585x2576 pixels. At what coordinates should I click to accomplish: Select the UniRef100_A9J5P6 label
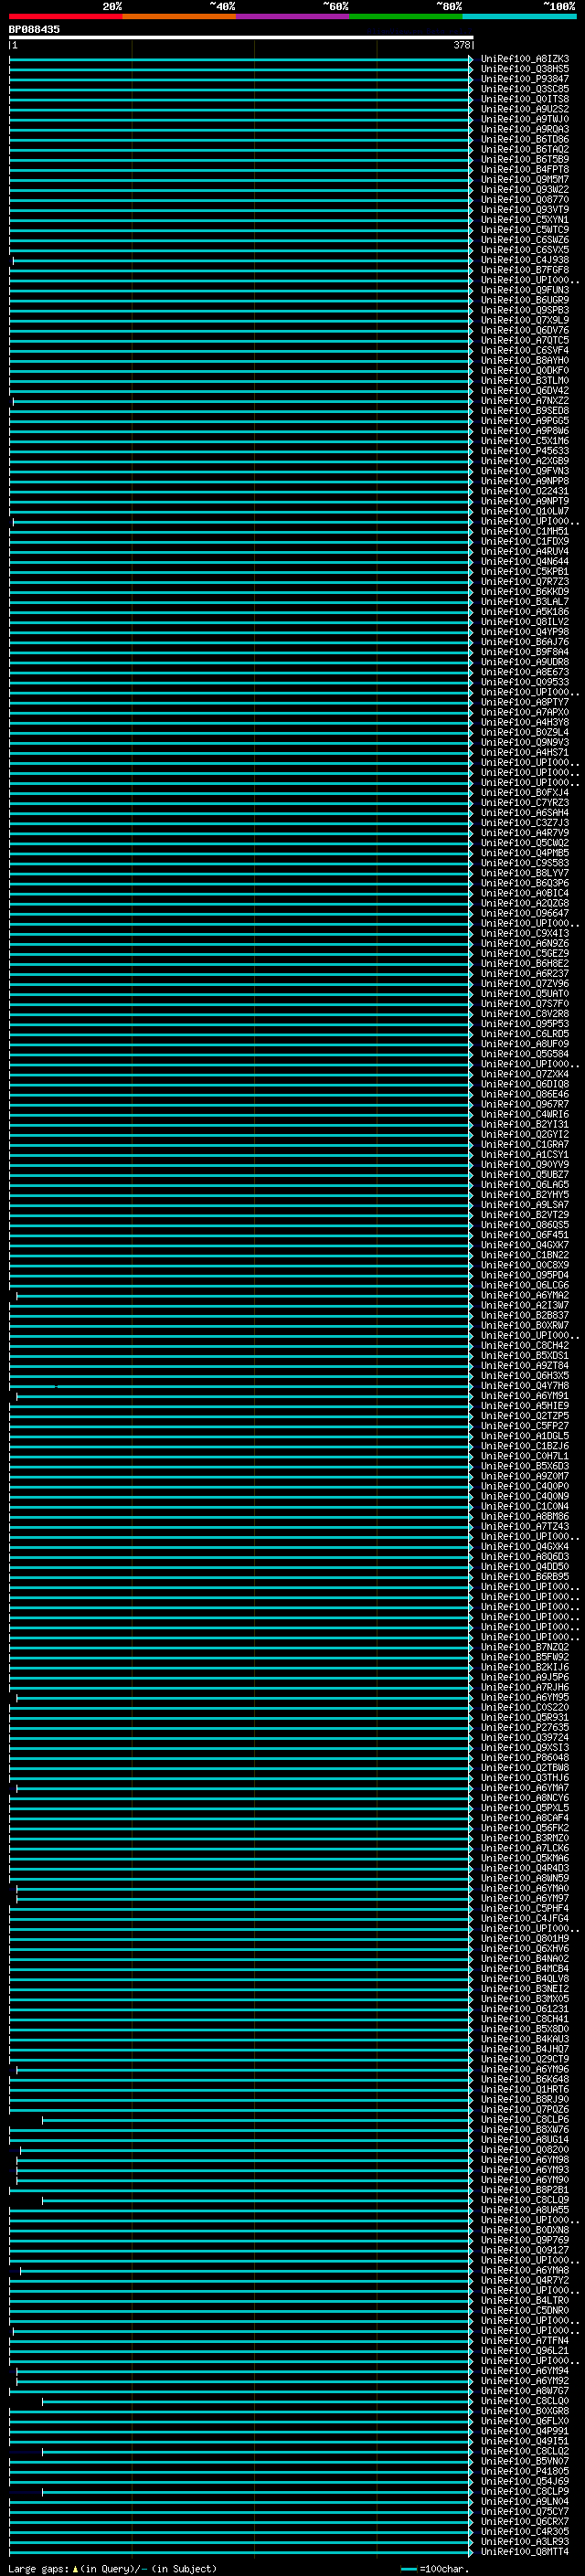[x=525, y=1677]
